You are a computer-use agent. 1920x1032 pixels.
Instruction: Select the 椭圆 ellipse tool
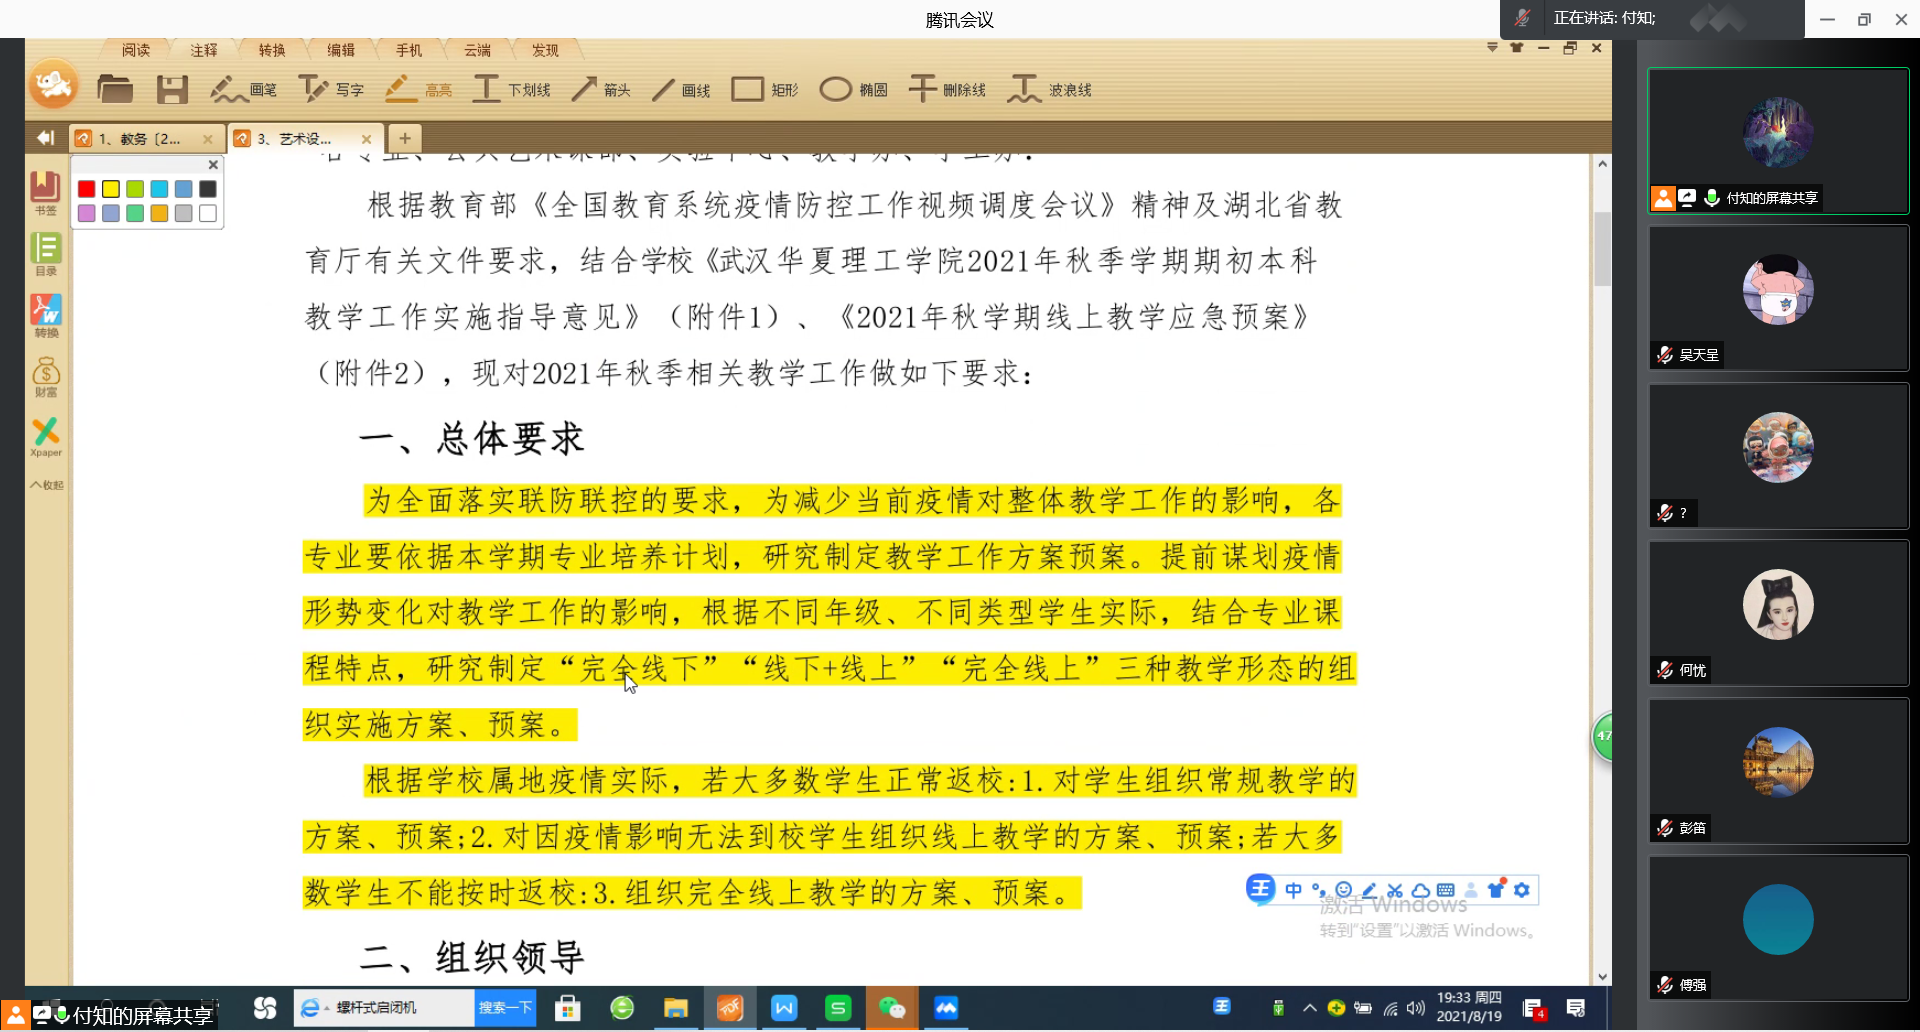[853, 90]
